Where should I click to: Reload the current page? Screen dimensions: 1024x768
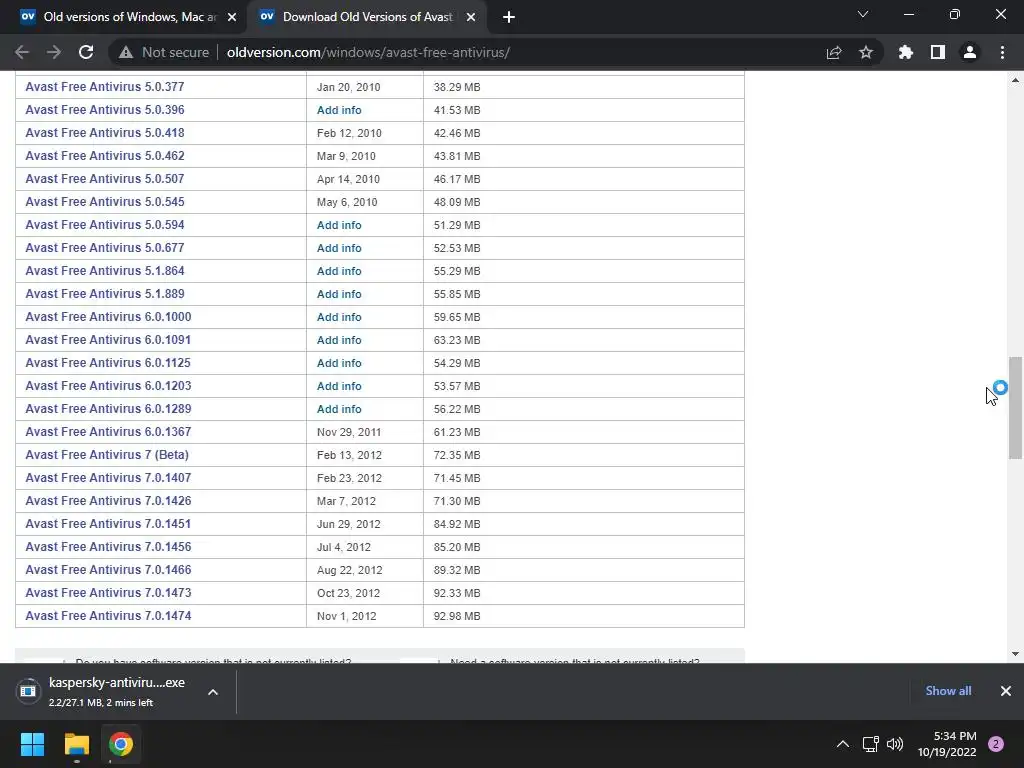86,52
